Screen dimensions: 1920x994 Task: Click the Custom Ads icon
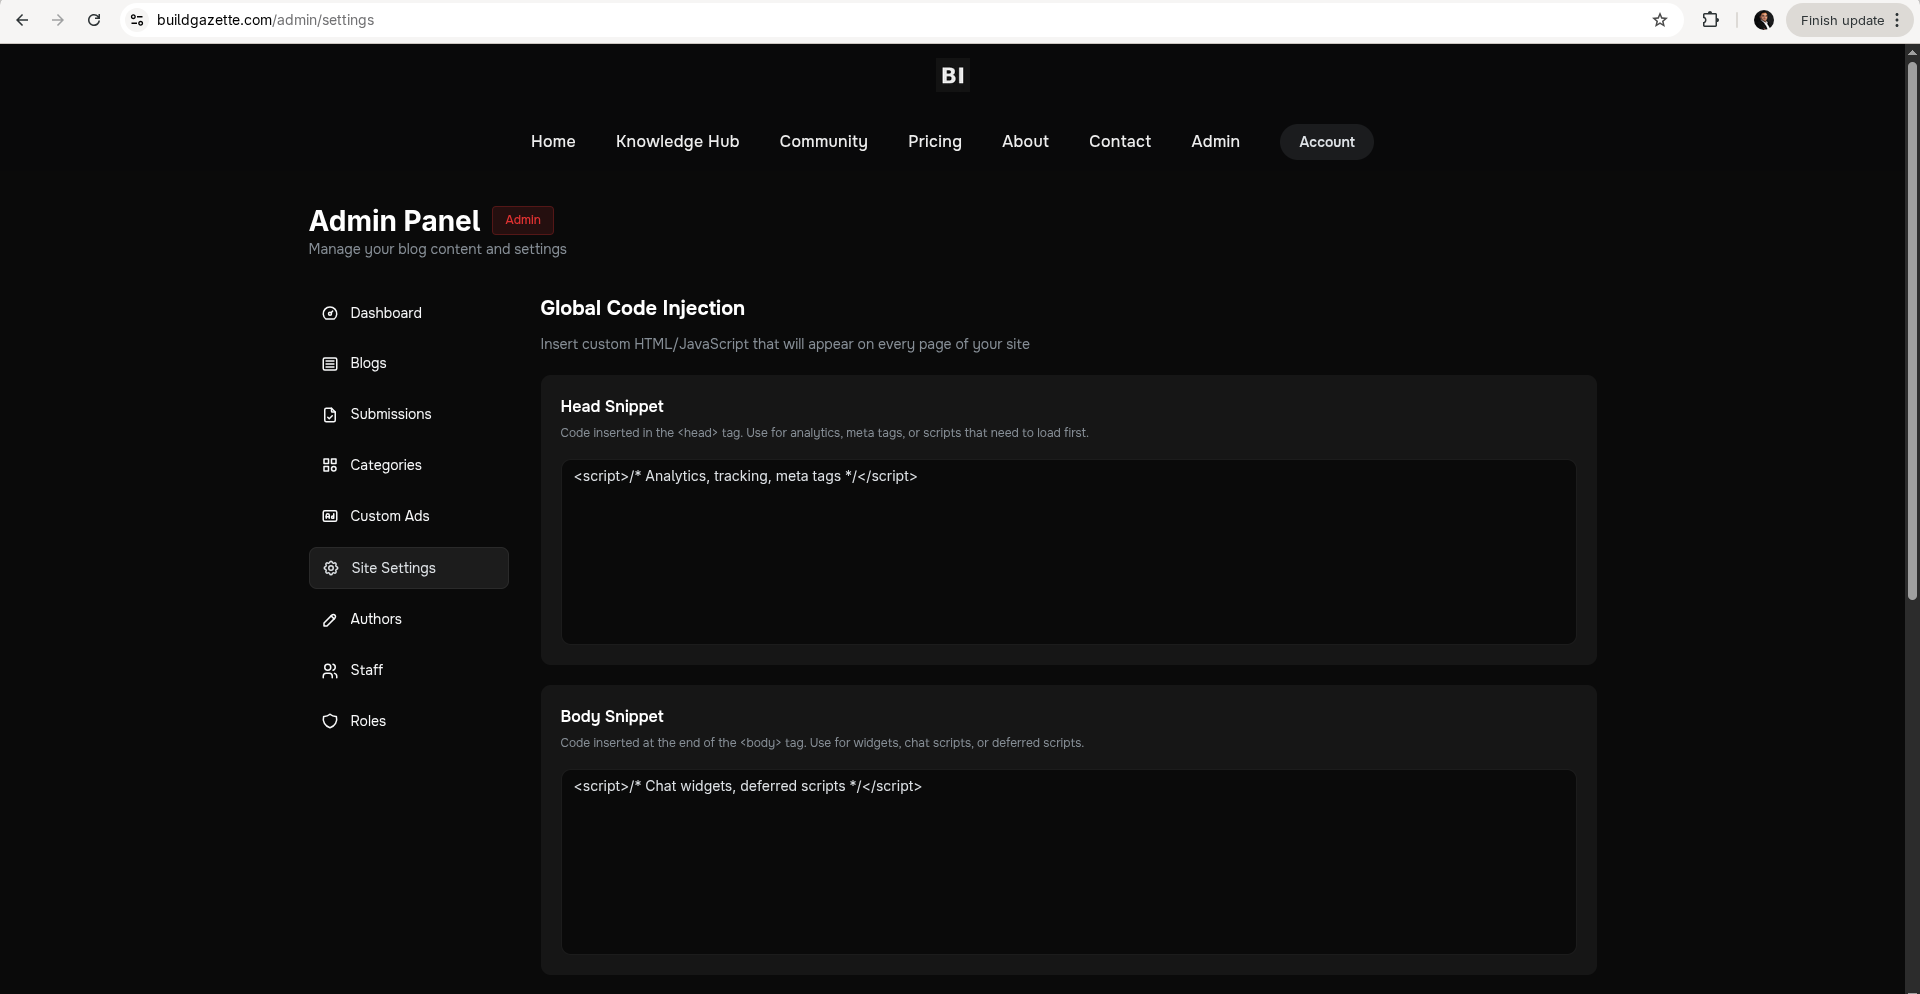click(x=330, y=516)
